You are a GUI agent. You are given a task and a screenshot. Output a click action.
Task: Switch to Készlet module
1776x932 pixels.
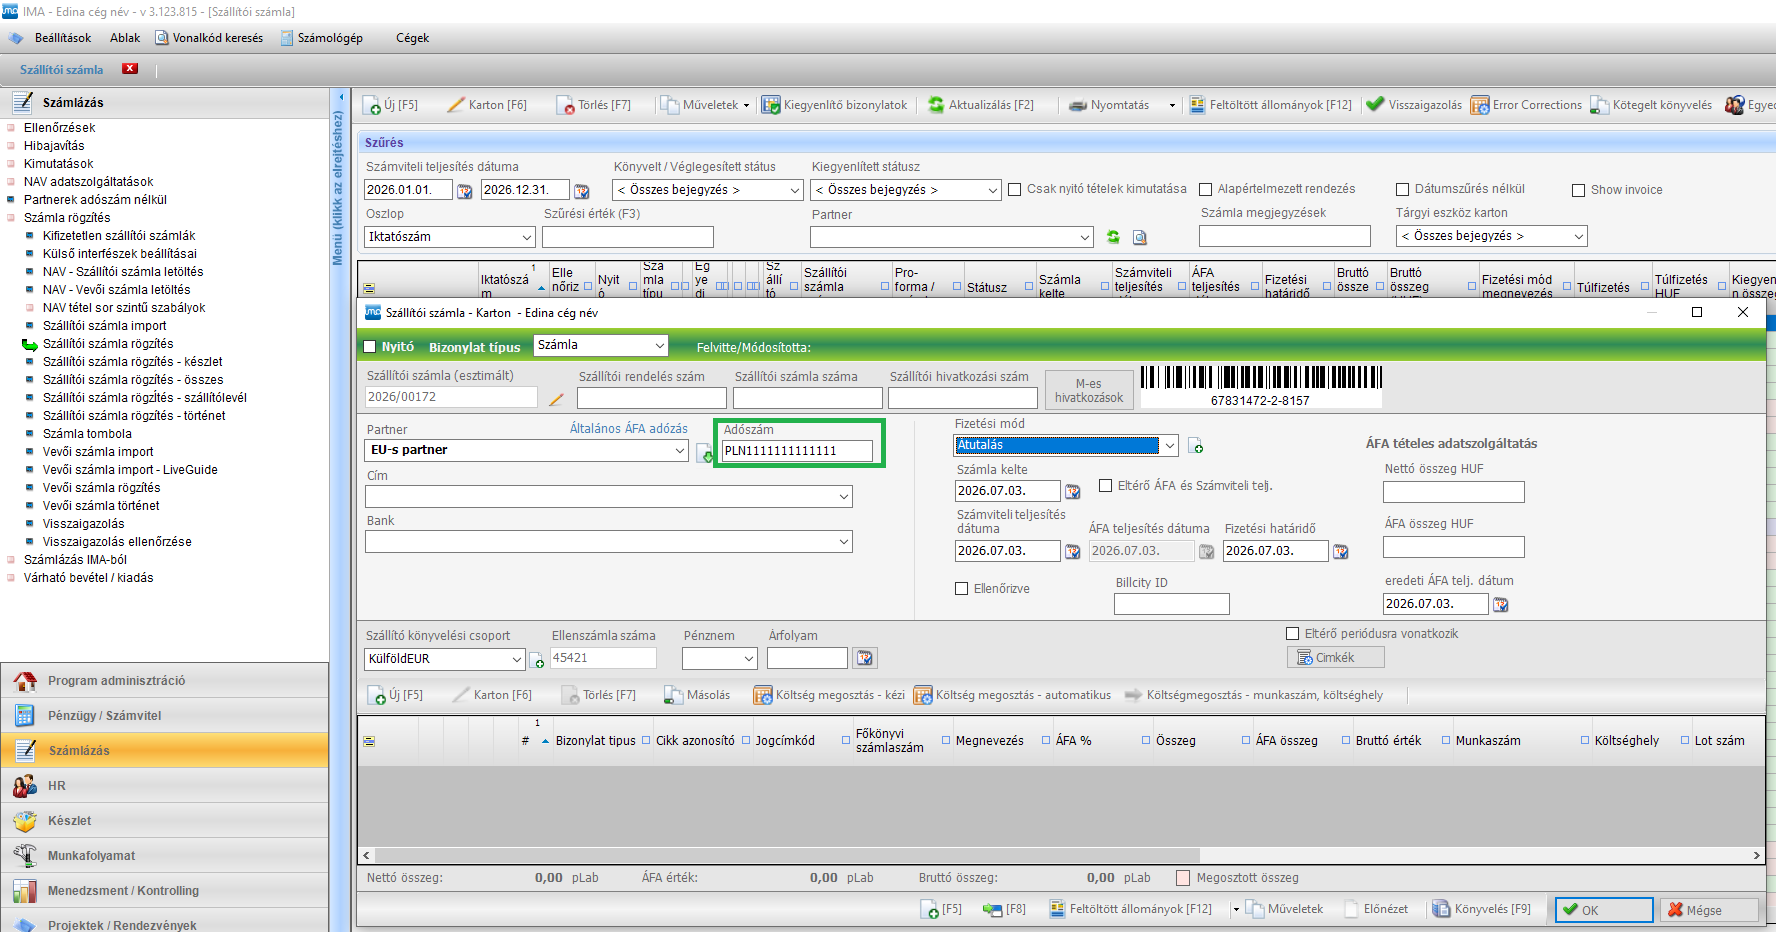tap(165, 821)
